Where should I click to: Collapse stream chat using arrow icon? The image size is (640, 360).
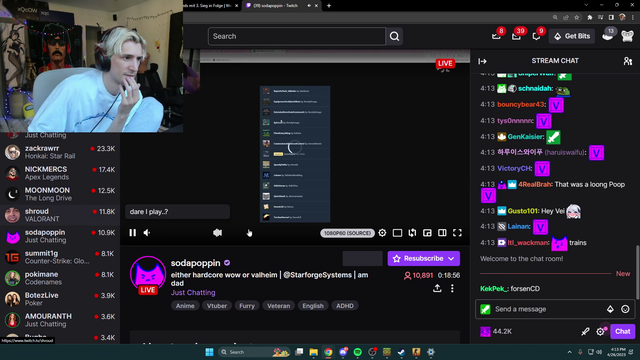point(482,61)
